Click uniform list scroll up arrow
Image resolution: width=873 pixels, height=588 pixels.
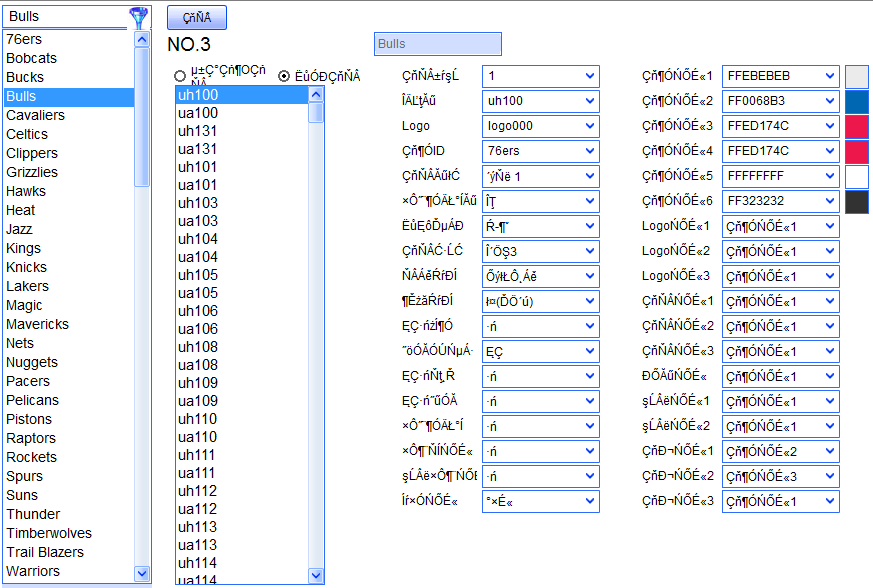coord(316,95)
